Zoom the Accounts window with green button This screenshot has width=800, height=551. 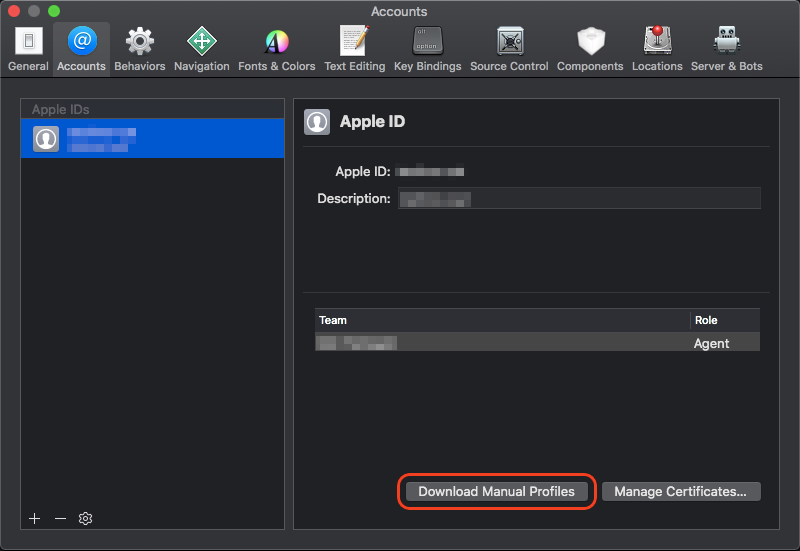54,11
